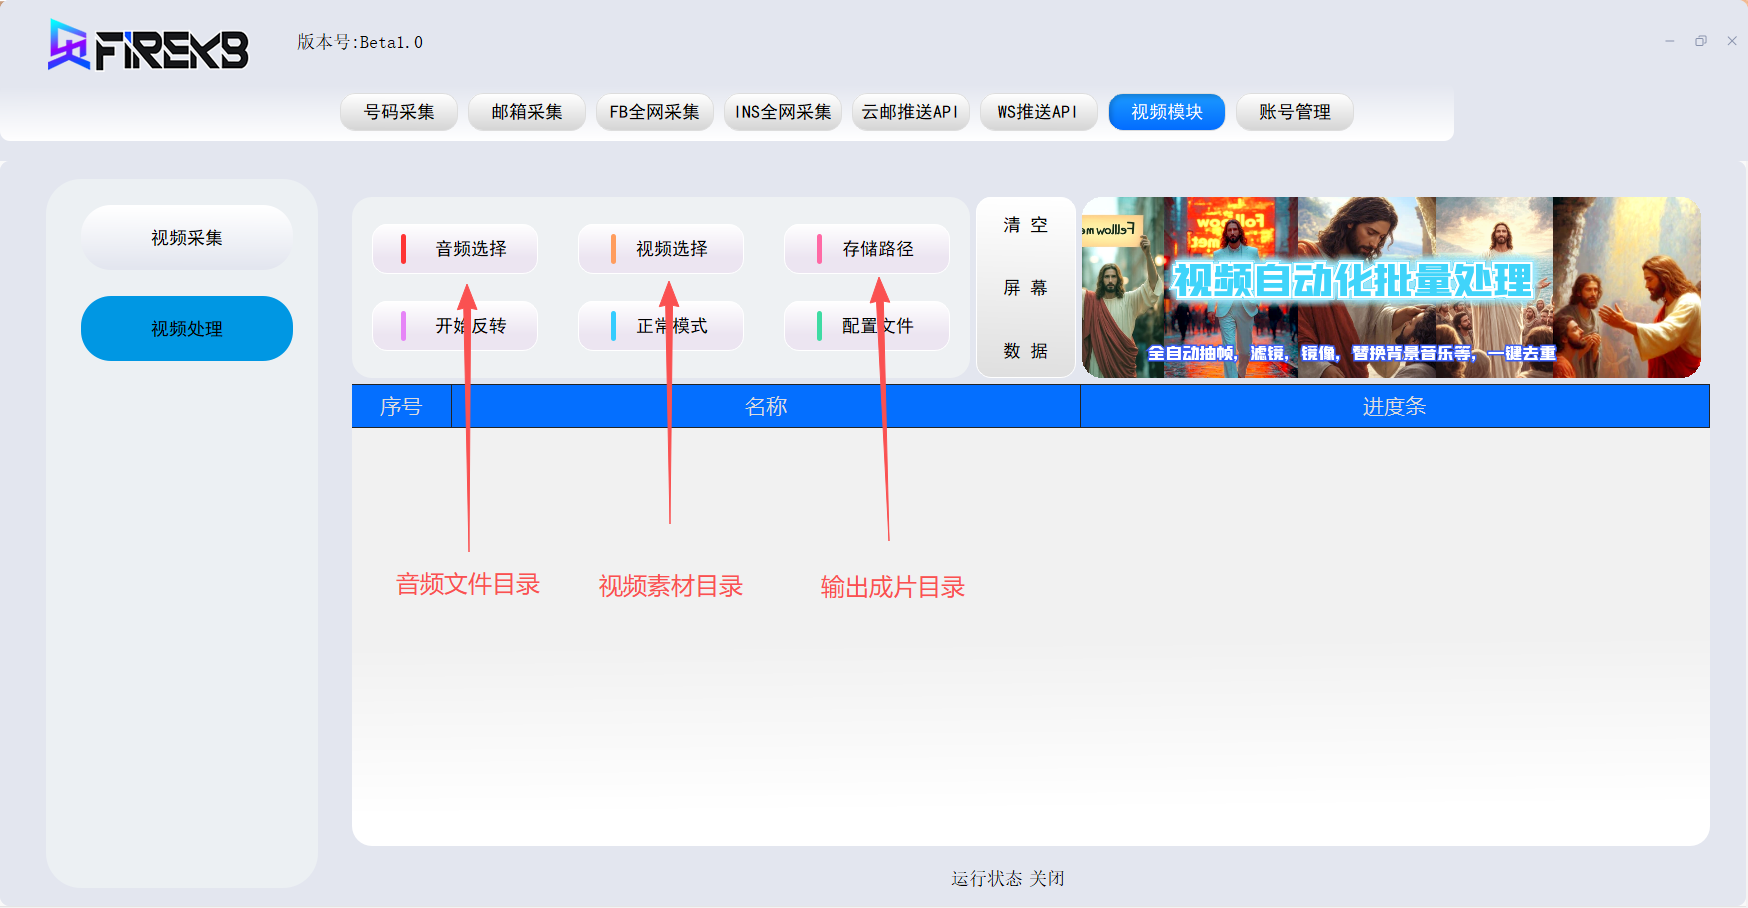The height and width of the screenshot is (908, 1748).
Task: Click the 名称 column header
Action: tap(766, 407)
